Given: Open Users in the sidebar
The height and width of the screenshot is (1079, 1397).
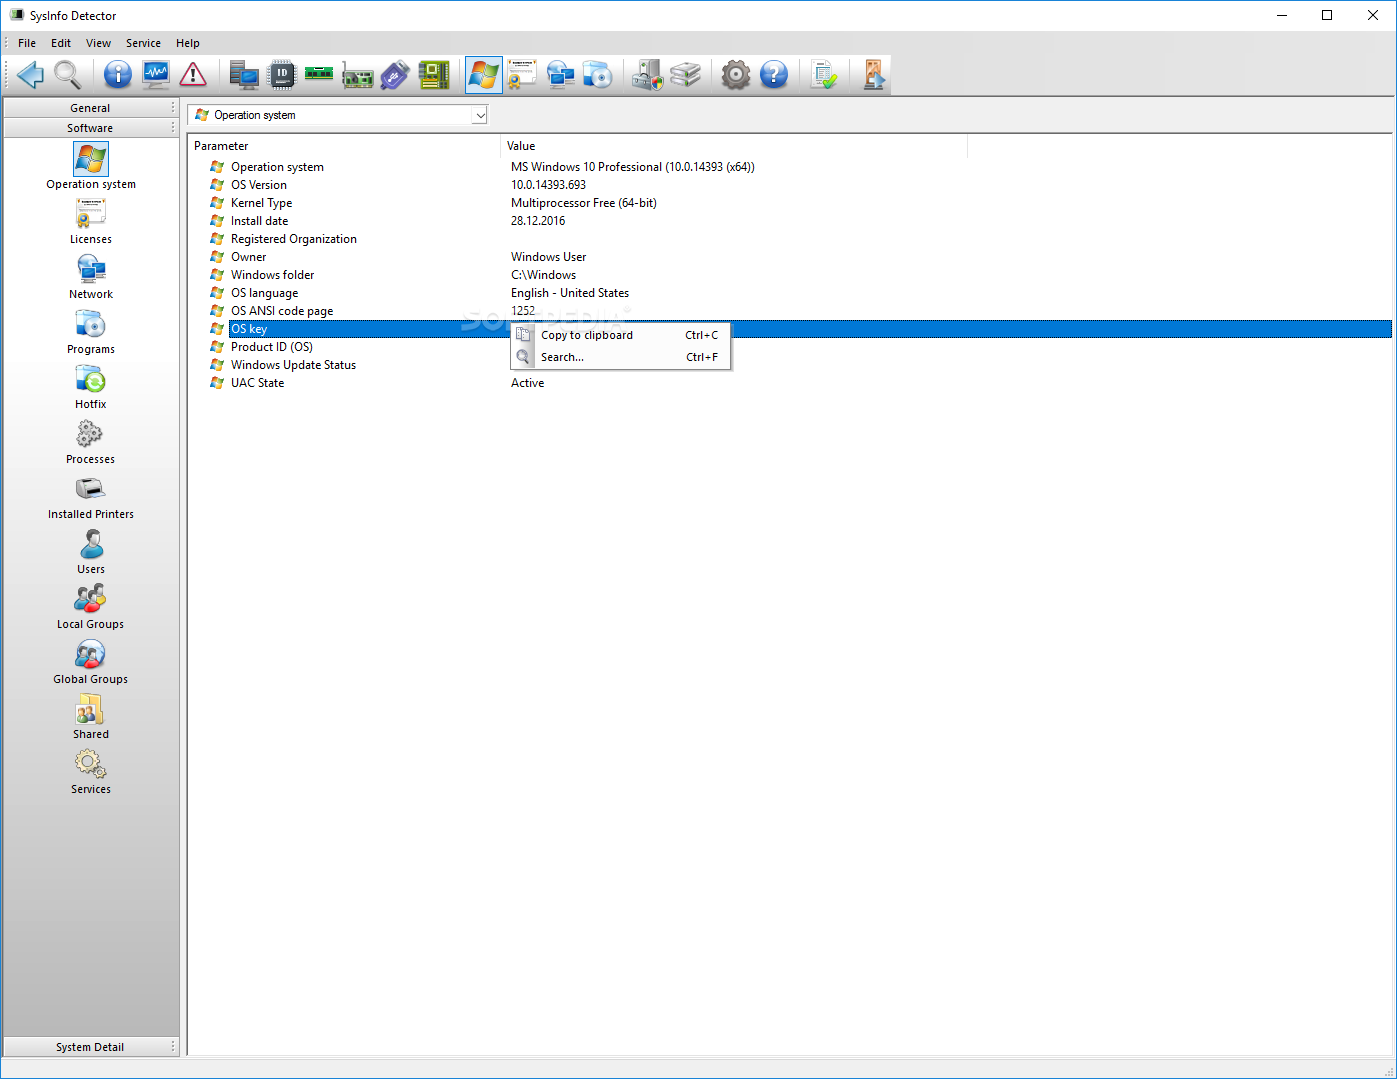Looking at the screenshot, I should pyautogui.click(x=91, y=551).
